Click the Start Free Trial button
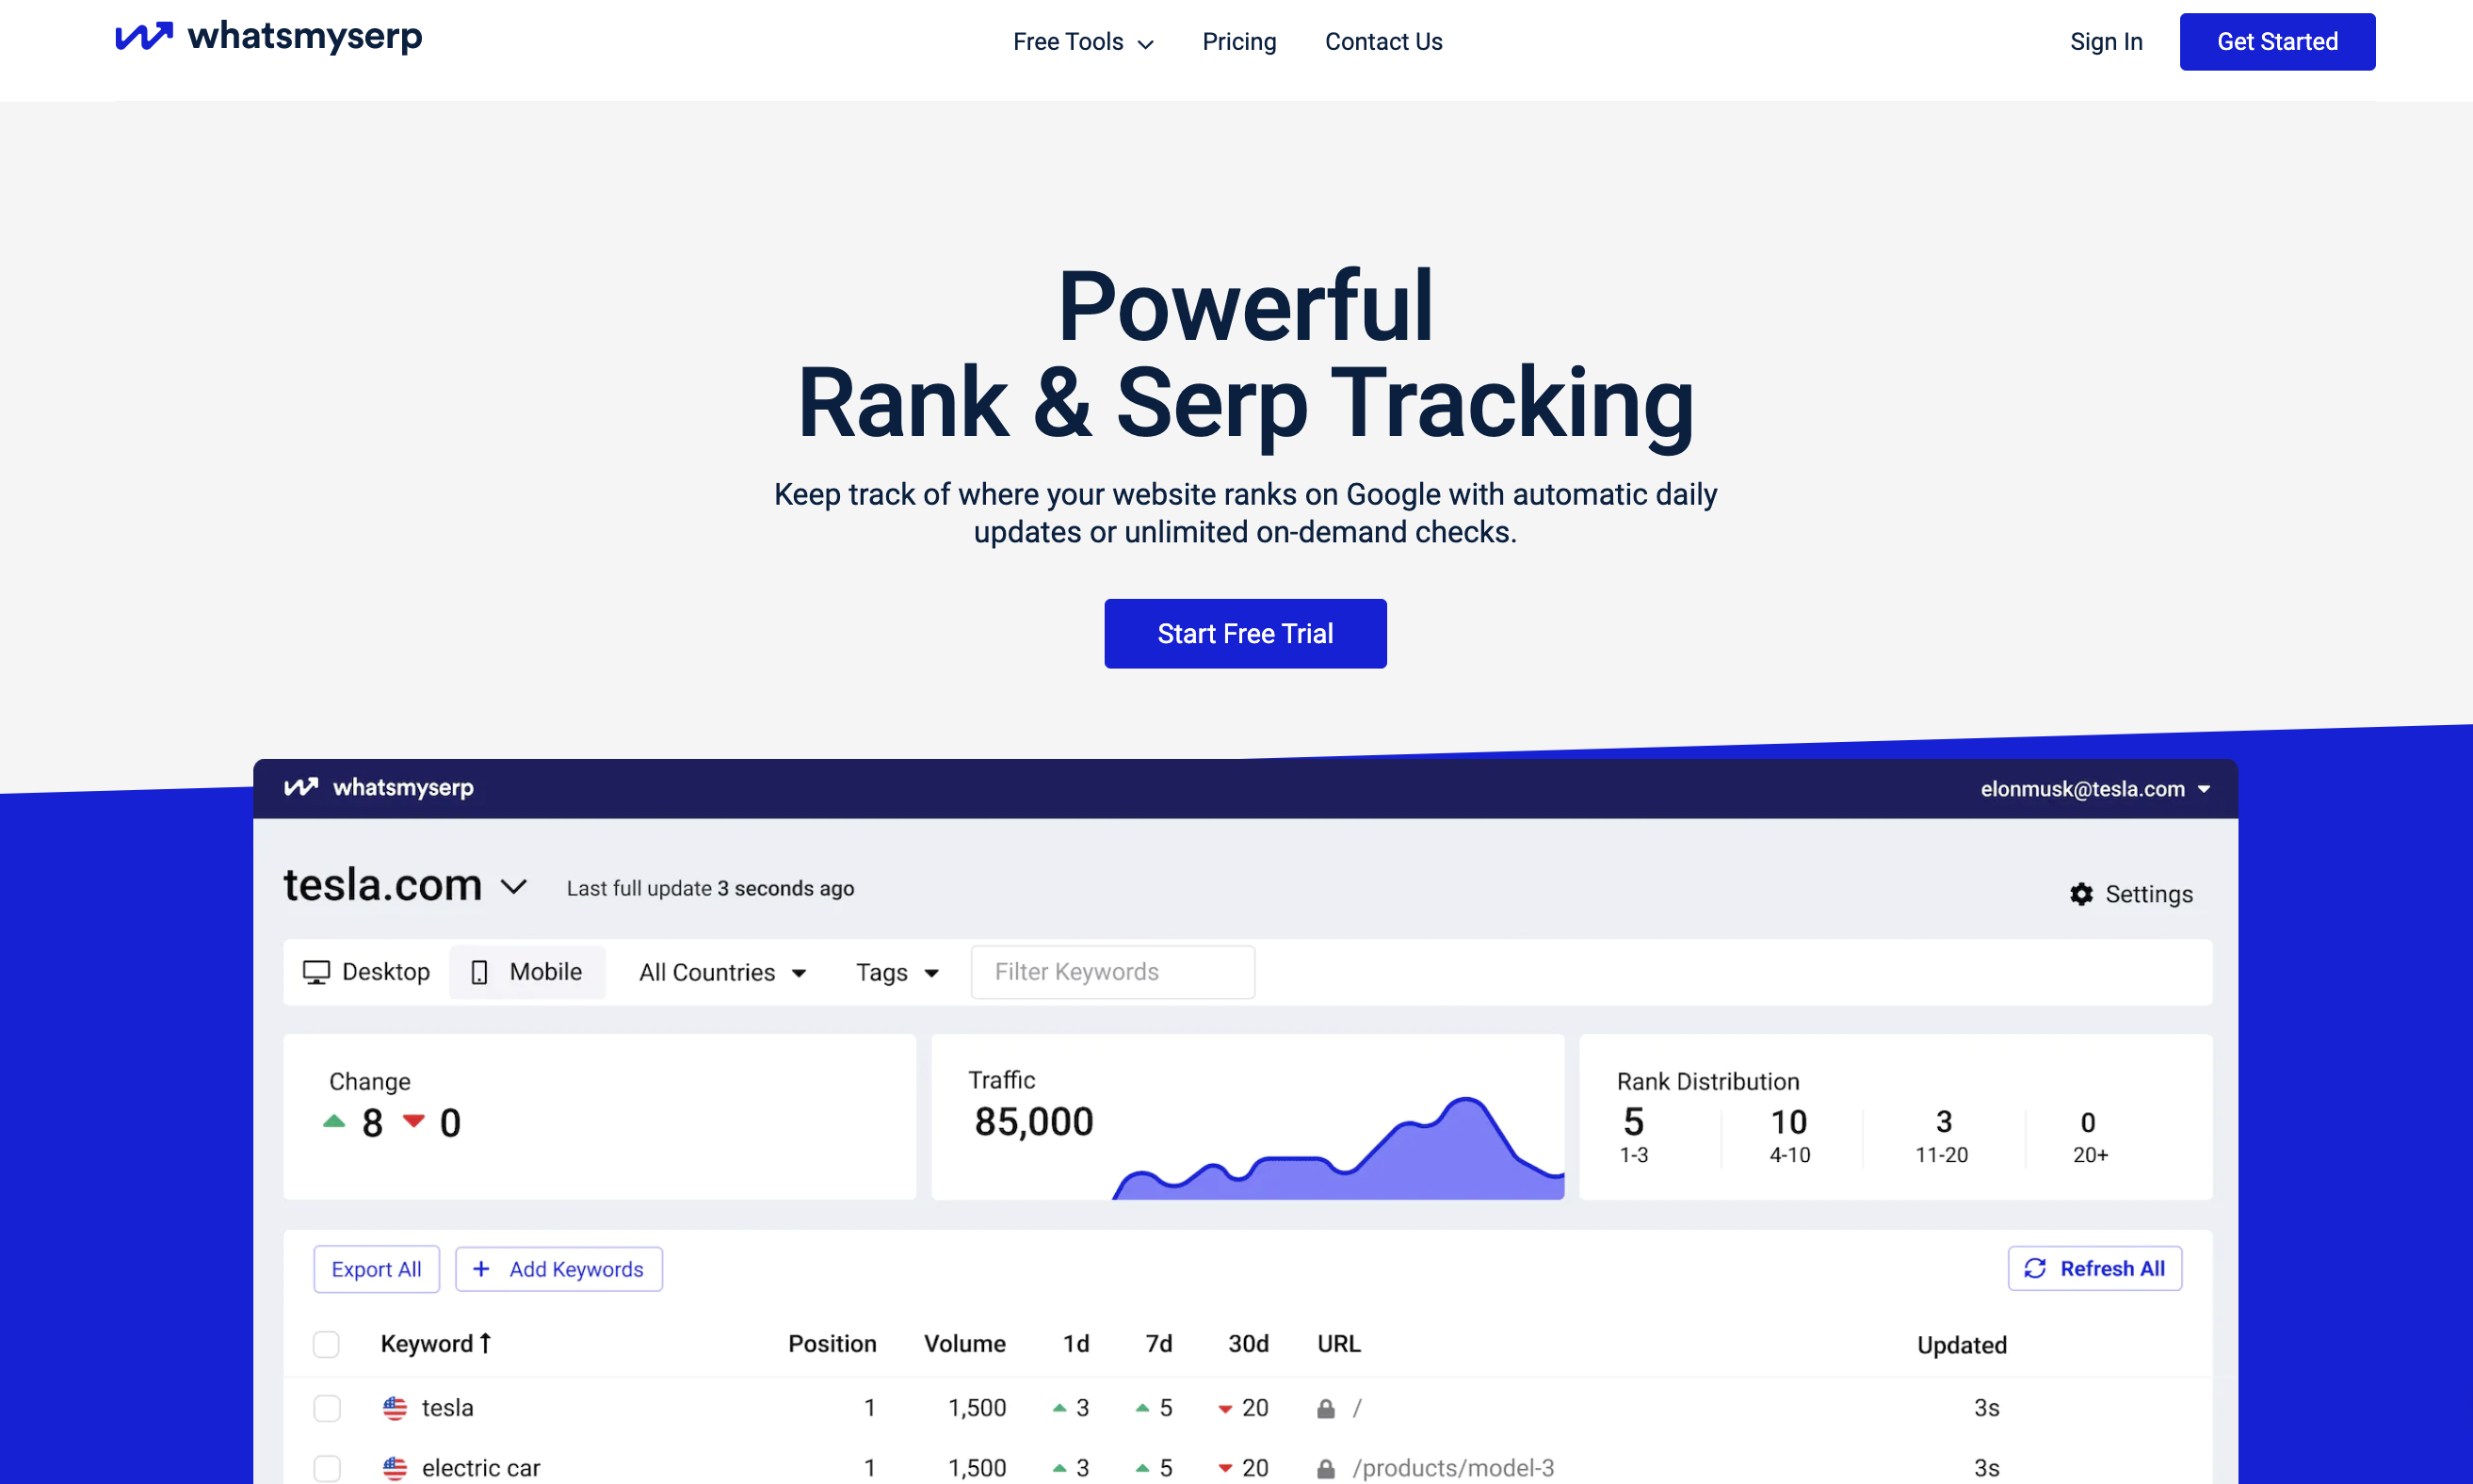This screenshot has width=2473, height=1484. tap(1245, 633)
